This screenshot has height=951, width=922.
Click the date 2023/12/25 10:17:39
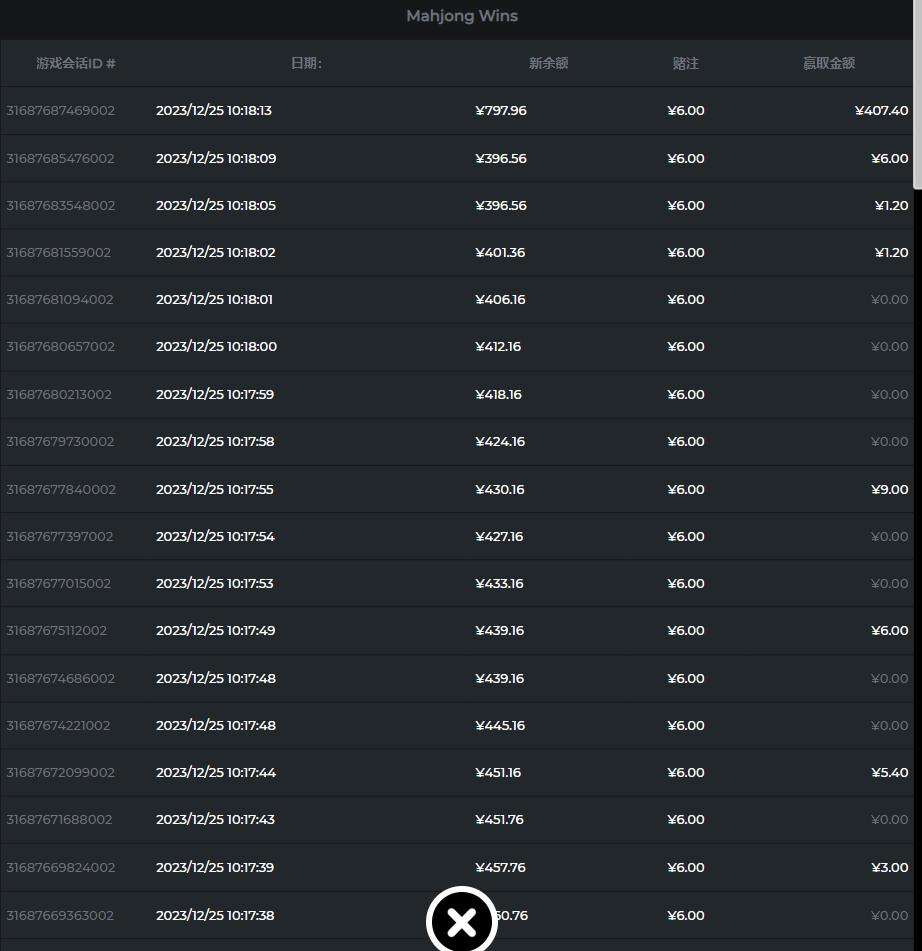[x=215, y=867]
